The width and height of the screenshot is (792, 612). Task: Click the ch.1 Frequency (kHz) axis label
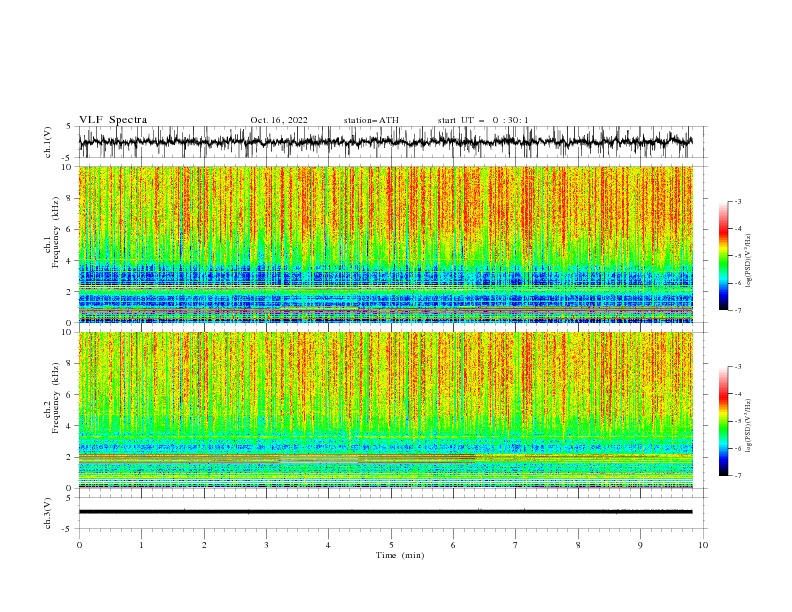click(52, 233)
